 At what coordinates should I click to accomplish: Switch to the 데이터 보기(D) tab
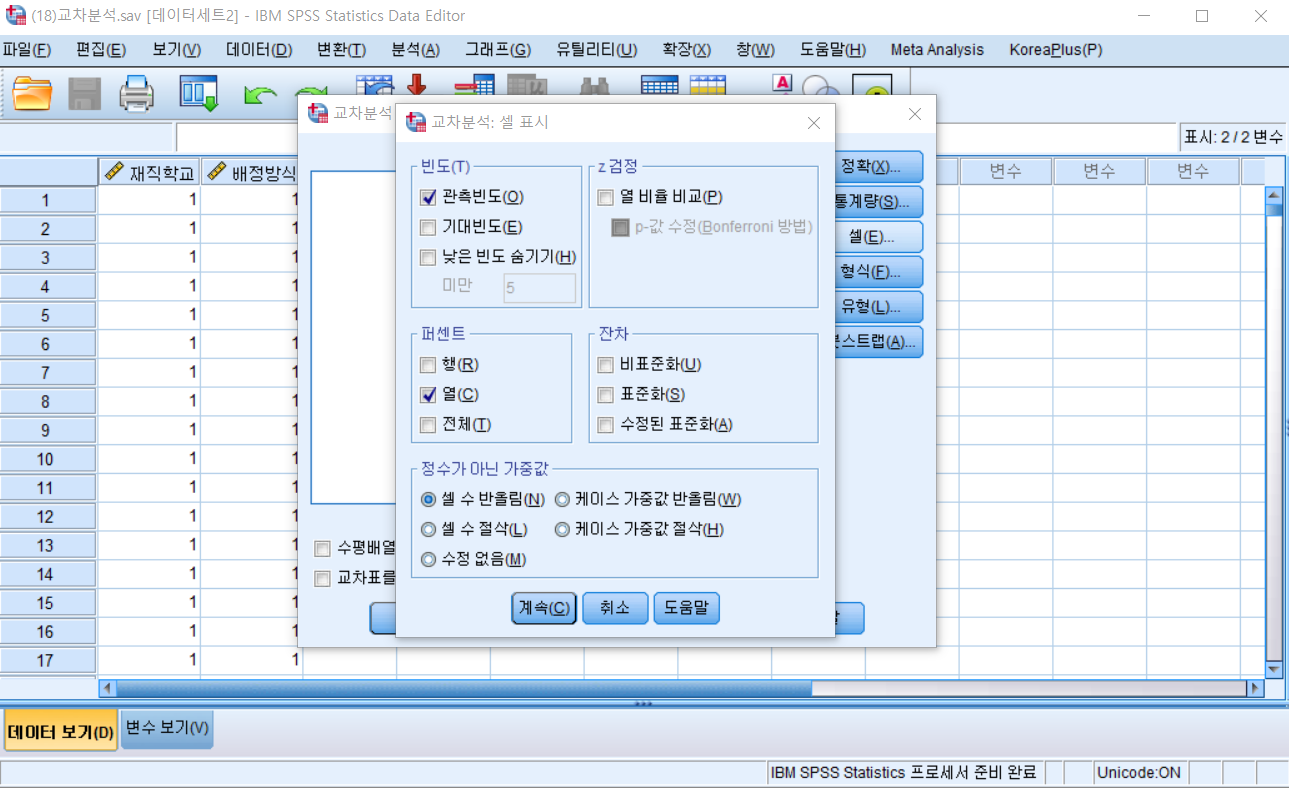(61, 732)
